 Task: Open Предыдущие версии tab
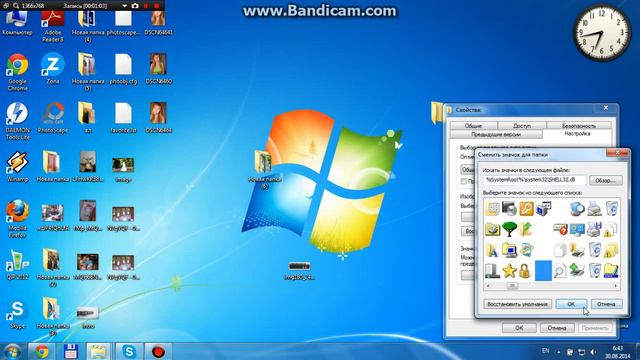pyautogui.click(x=496, y=134)
